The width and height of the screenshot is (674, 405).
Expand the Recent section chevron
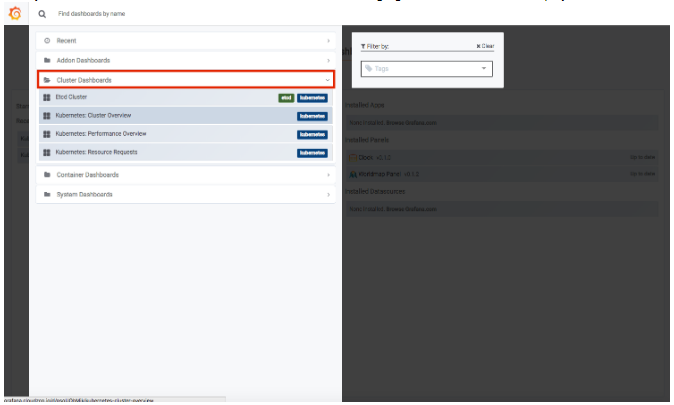[x=328, y=41]
